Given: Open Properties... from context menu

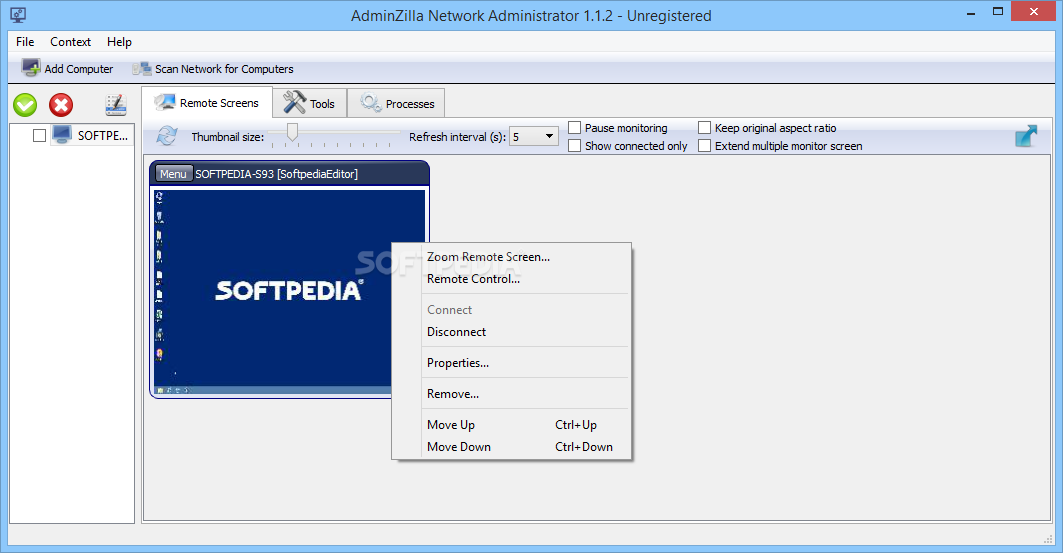Looking at the screenshot, I should coord(513,363).
